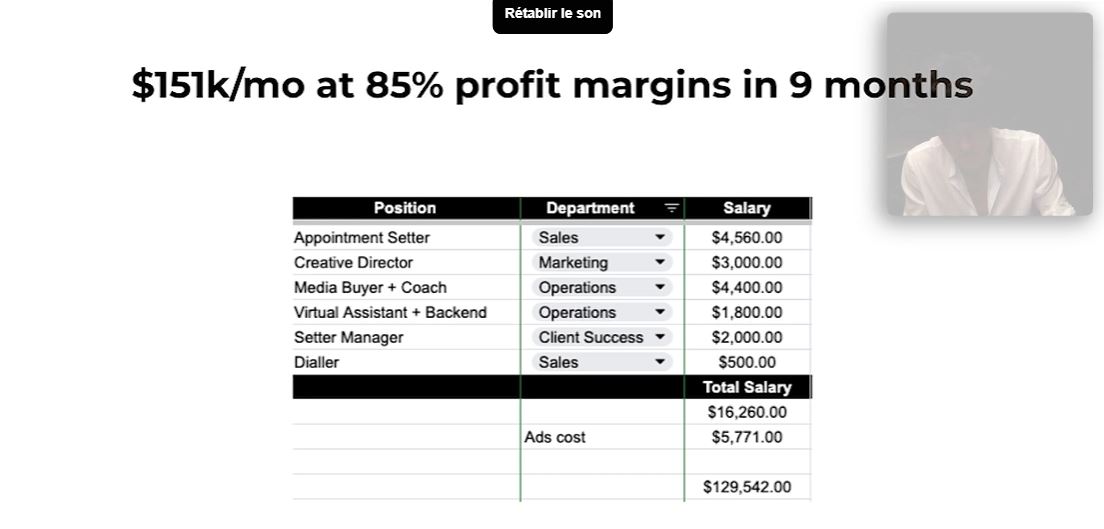1104x529 pixels.
Task: Select the Position column header
Action: pyautogui.click(x=405, y=208)
